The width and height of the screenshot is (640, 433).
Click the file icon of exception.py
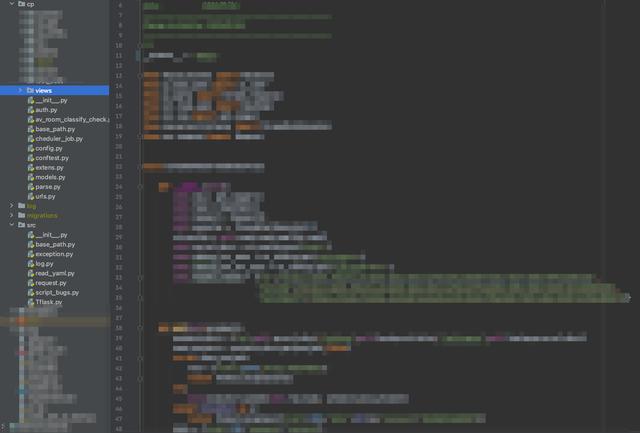31,254
